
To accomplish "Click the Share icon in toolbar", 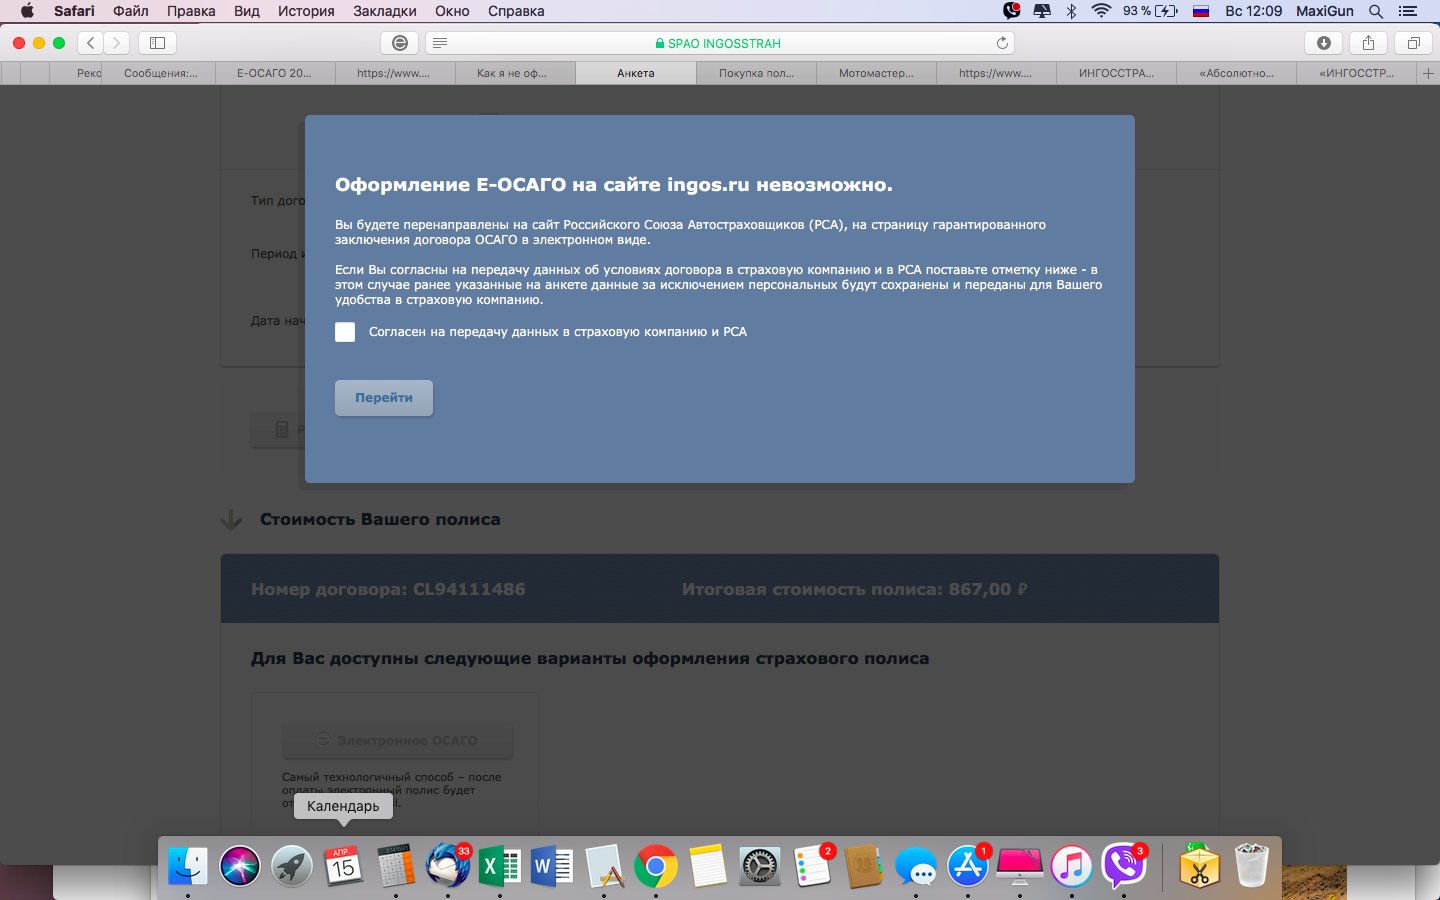I will (x=1368, y=43).
